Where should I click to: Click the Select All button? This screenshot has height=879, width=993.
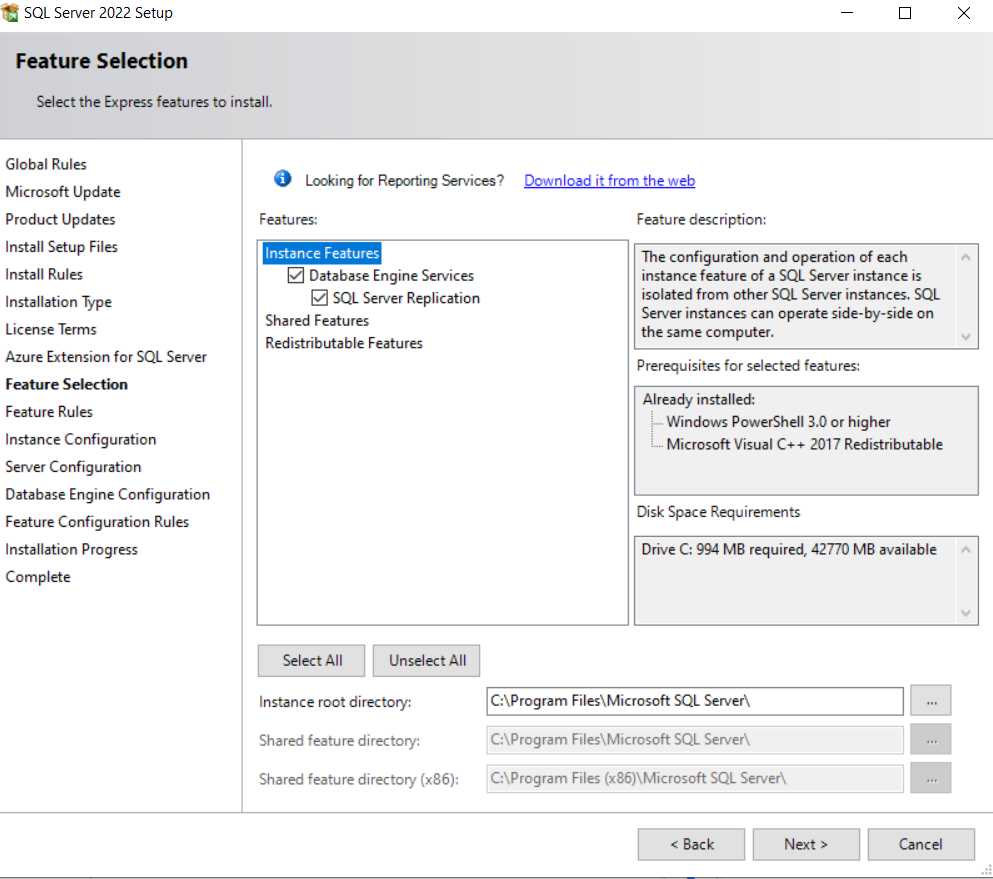(x=312, y=661)
